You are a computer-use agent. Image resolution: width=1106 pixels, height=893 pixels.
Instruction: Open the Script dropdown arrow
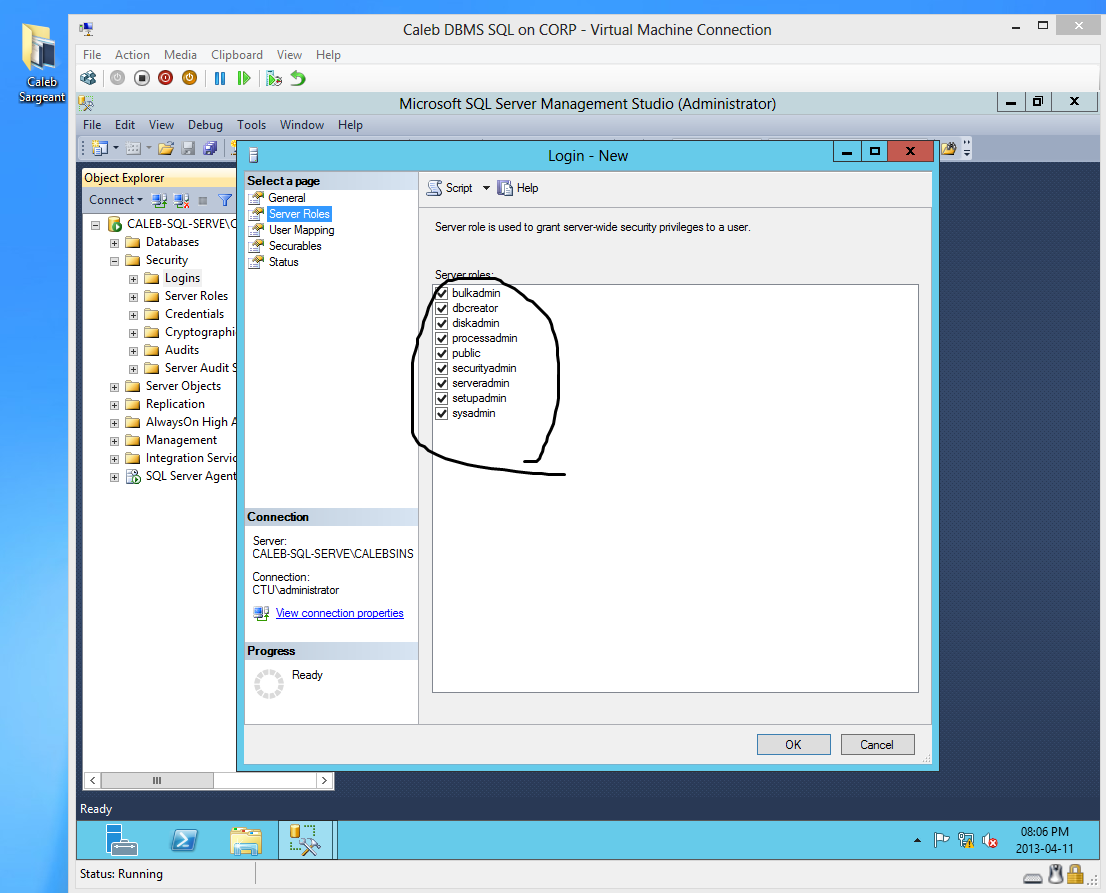[486, 188]
